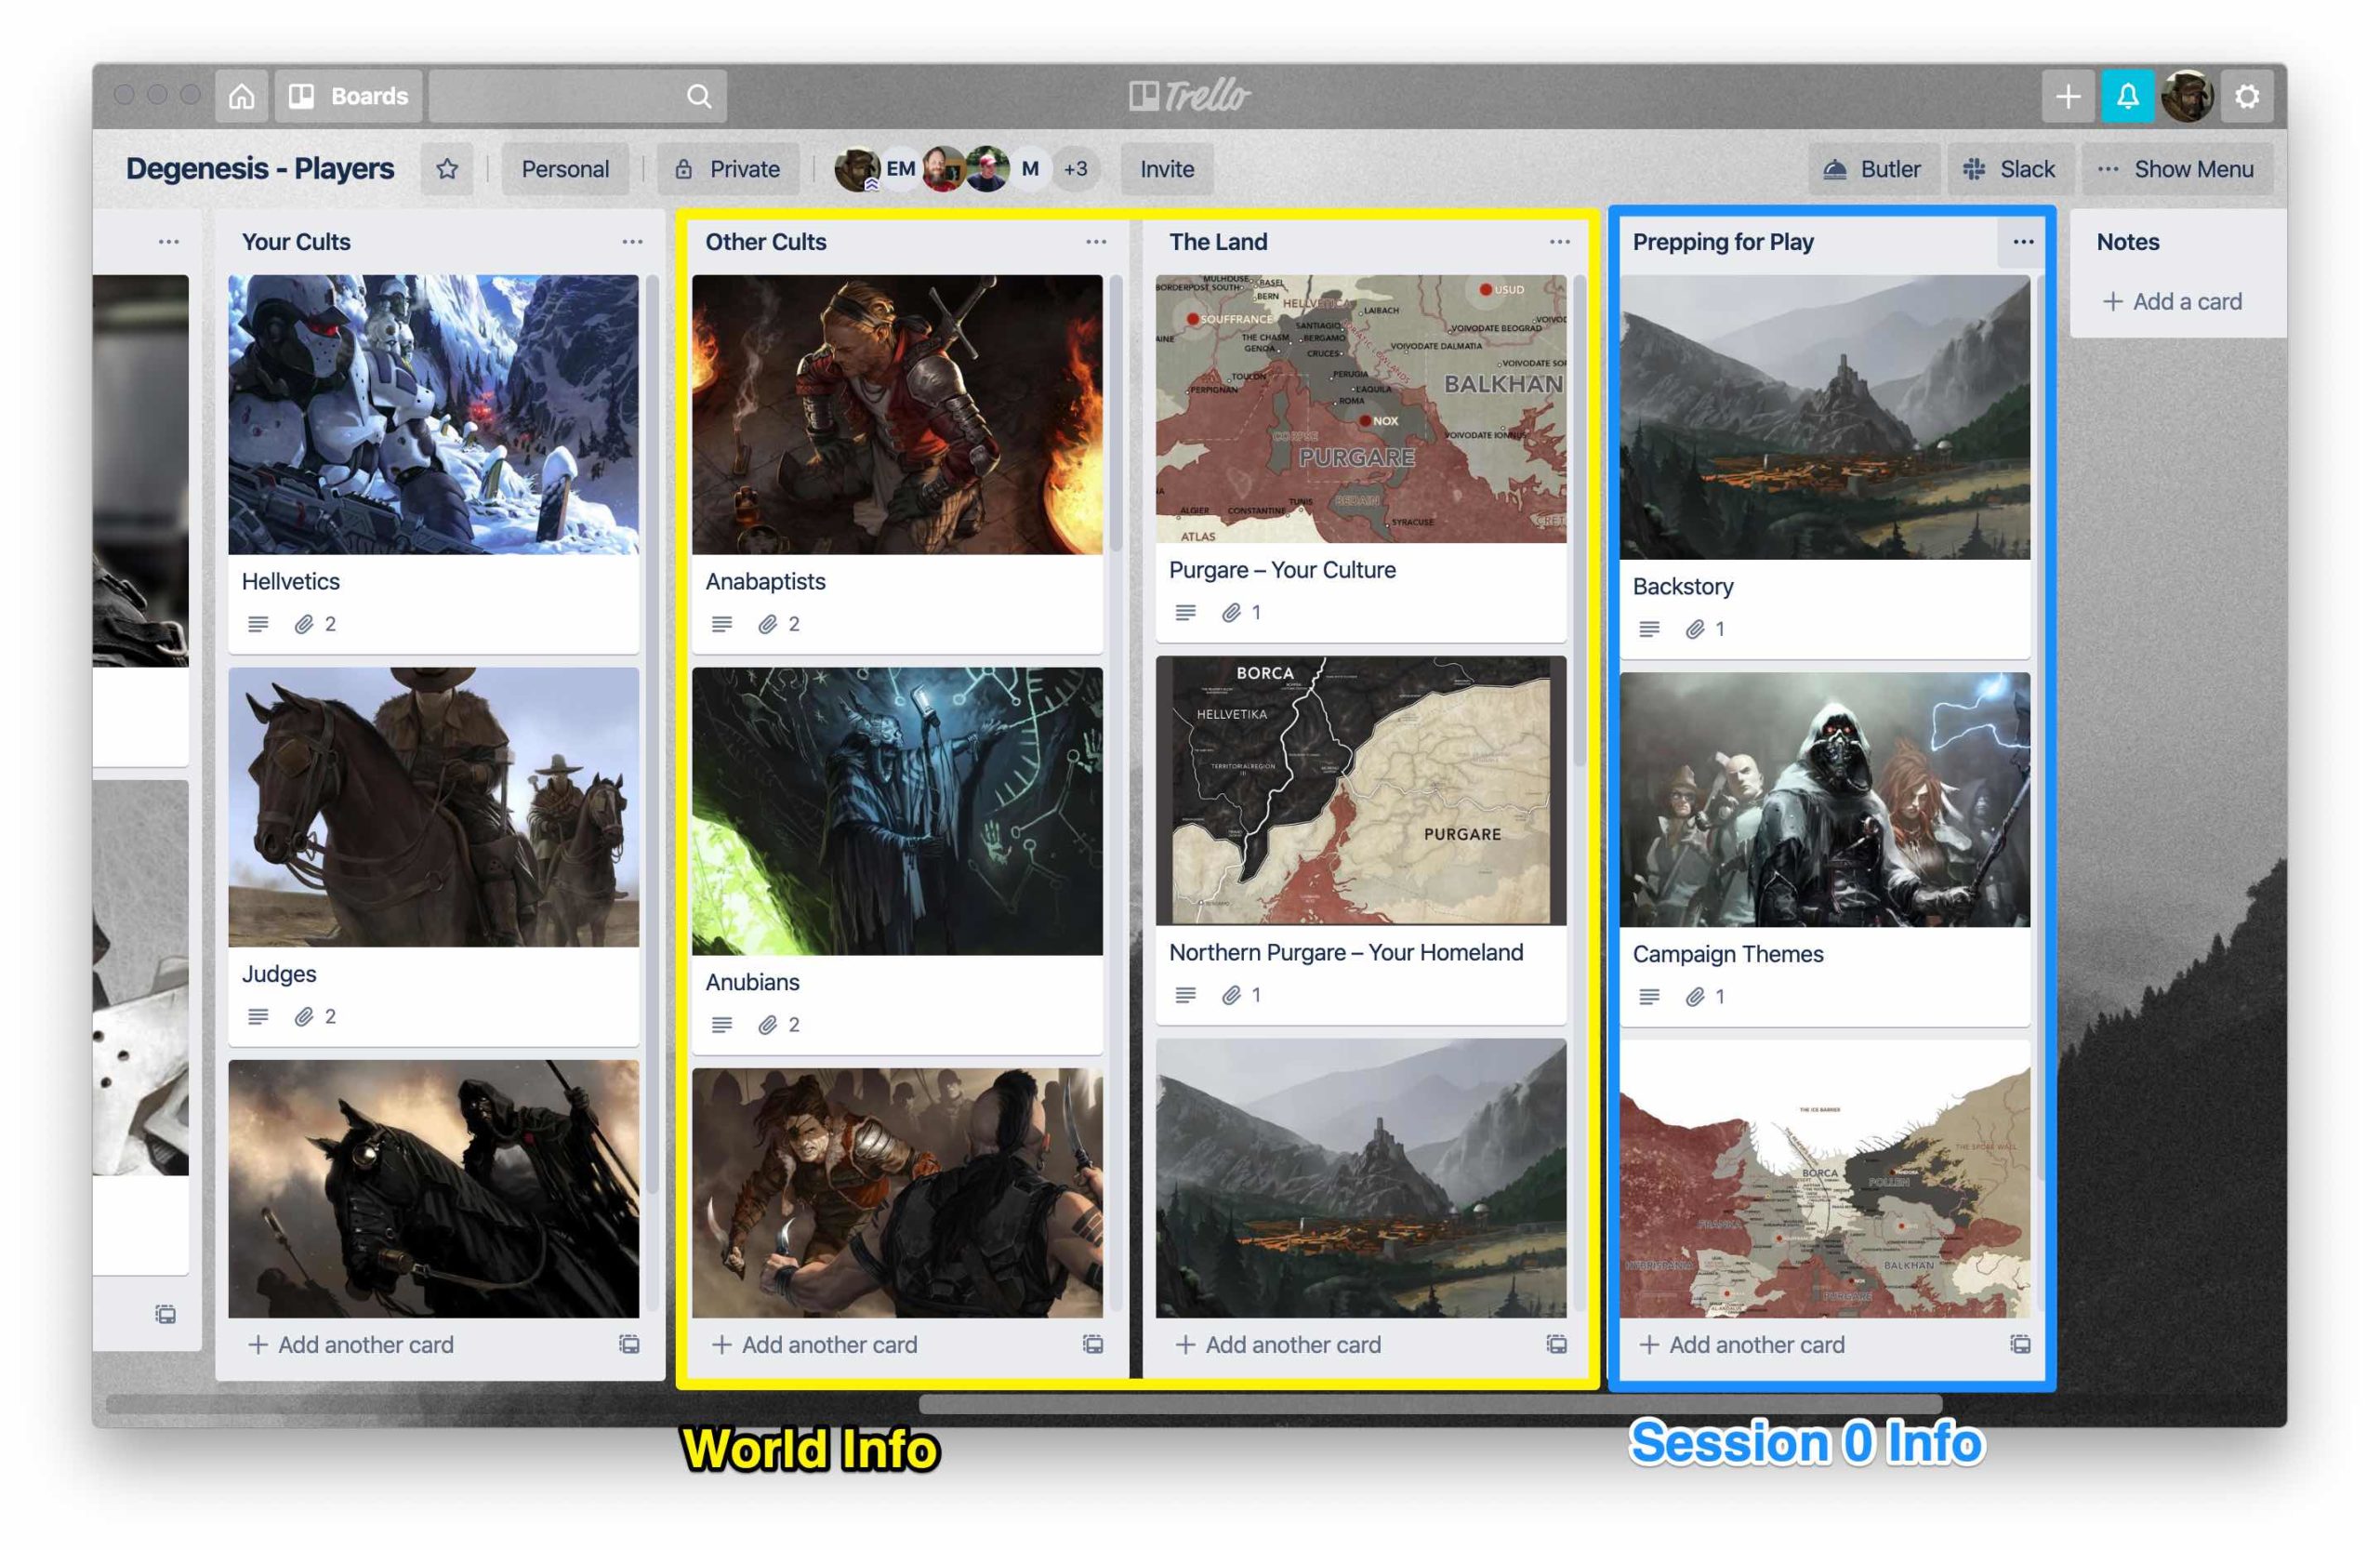This screenshot has height=1550, width=2380.
Task: Create from template in Prepping for Play
Action: pos(2021,1345)
